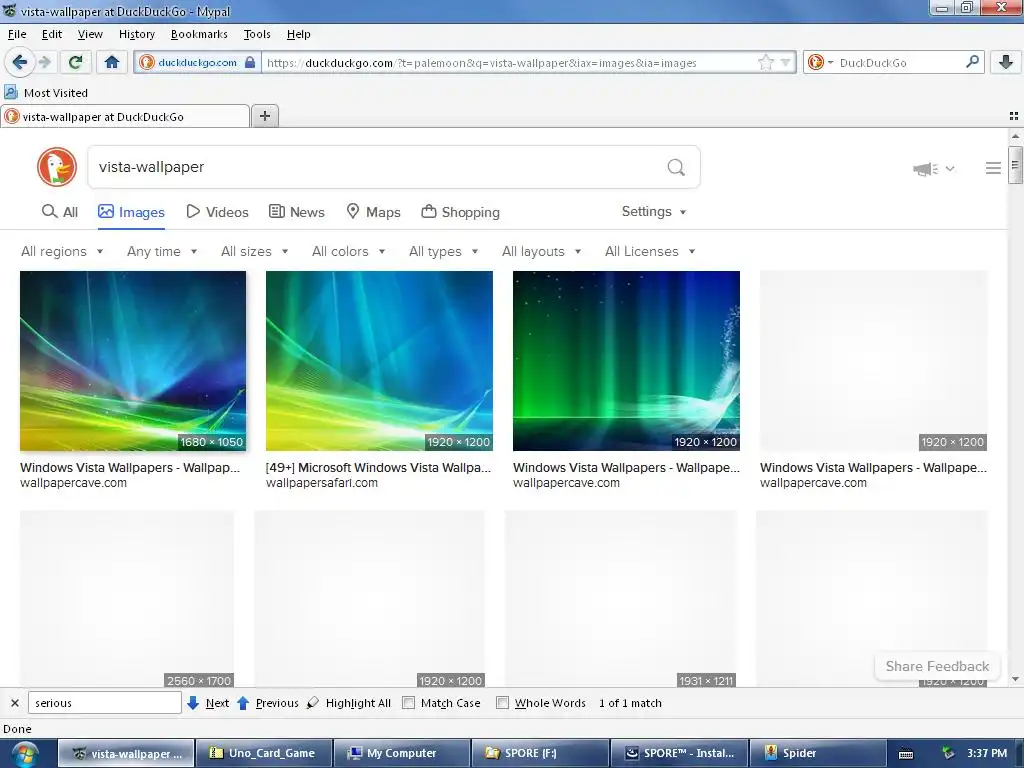This screenshot has height=768, width=1024.
Task: Expand the All colors filter
Action: (x=349, y=251)
